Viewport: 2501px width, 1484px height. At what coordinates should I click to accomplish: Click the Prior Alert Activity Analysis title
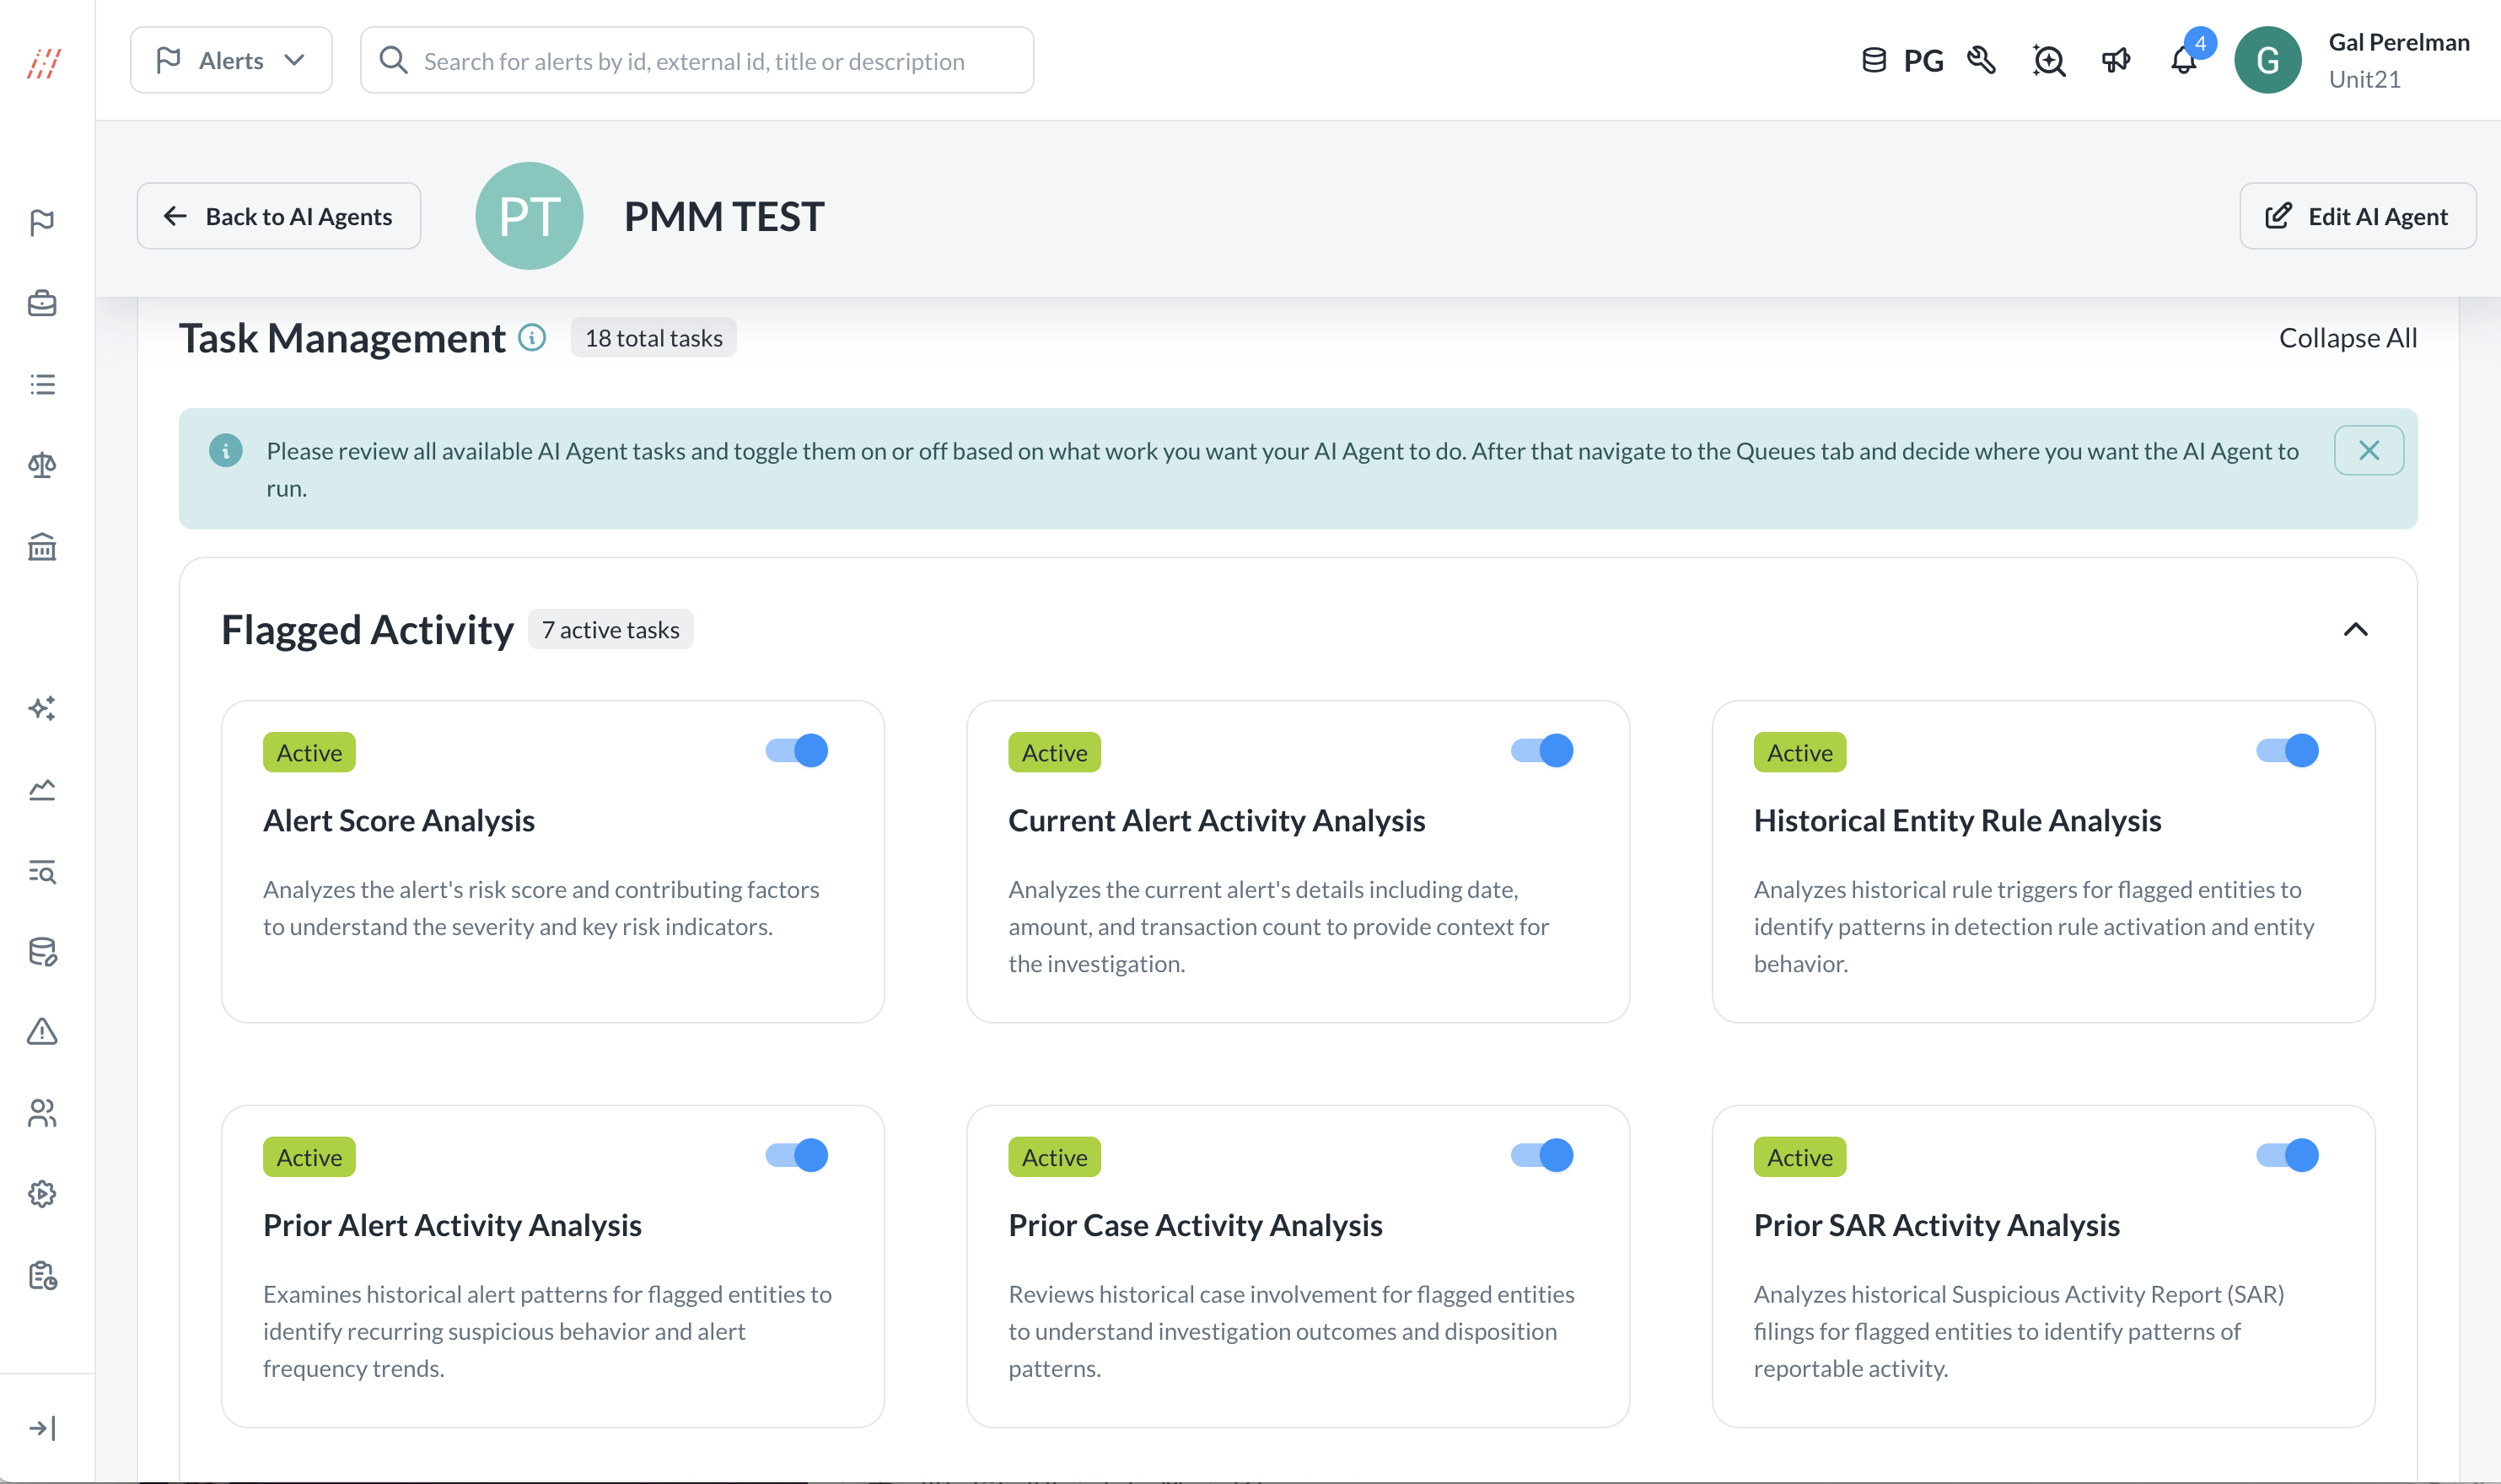coord(452,1225)
